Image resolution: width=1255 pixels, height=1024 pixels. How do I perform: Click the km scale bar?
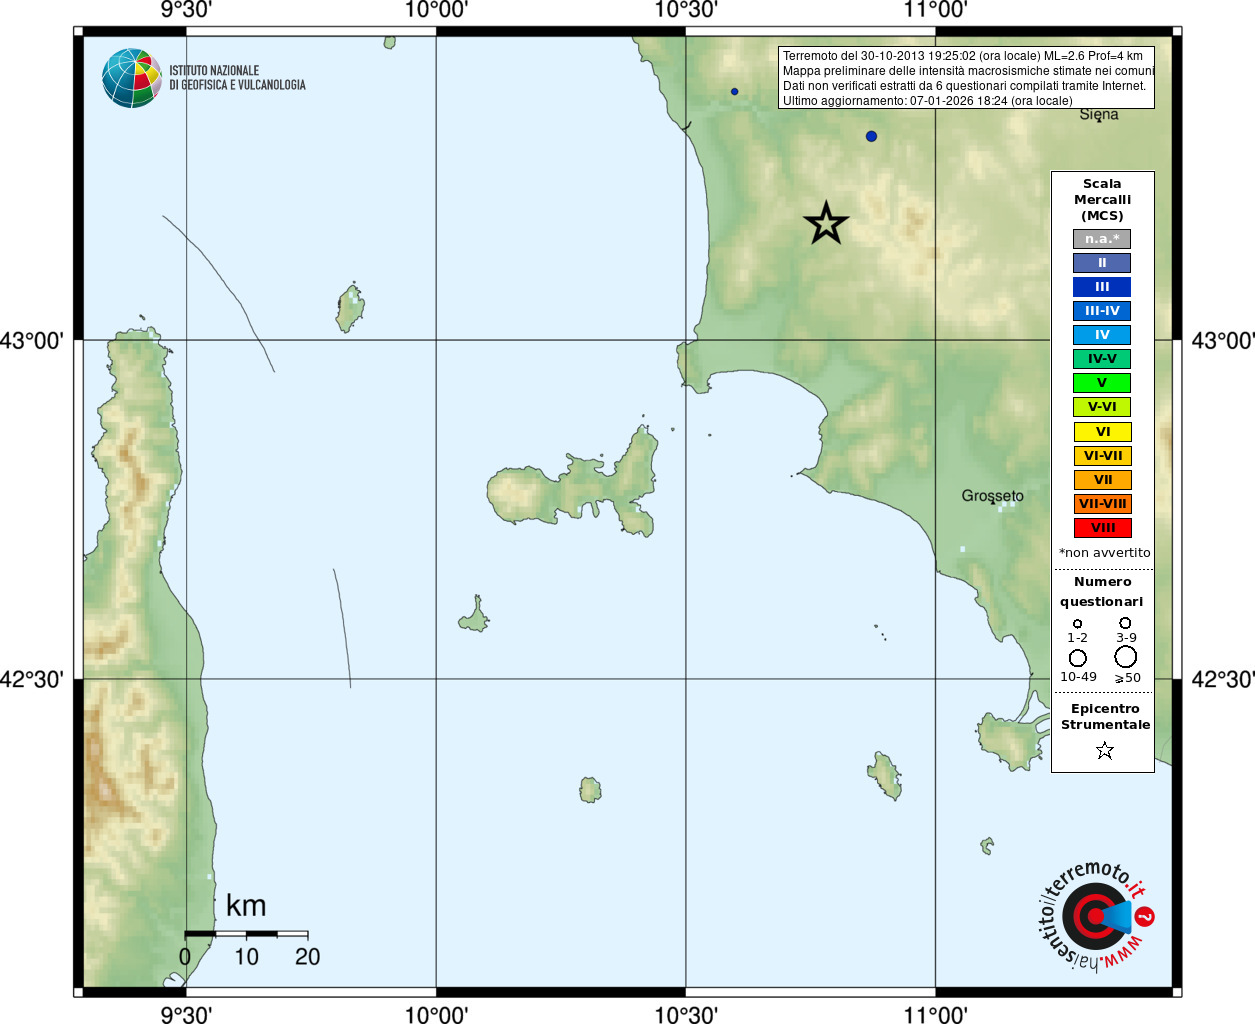point(246,934)
